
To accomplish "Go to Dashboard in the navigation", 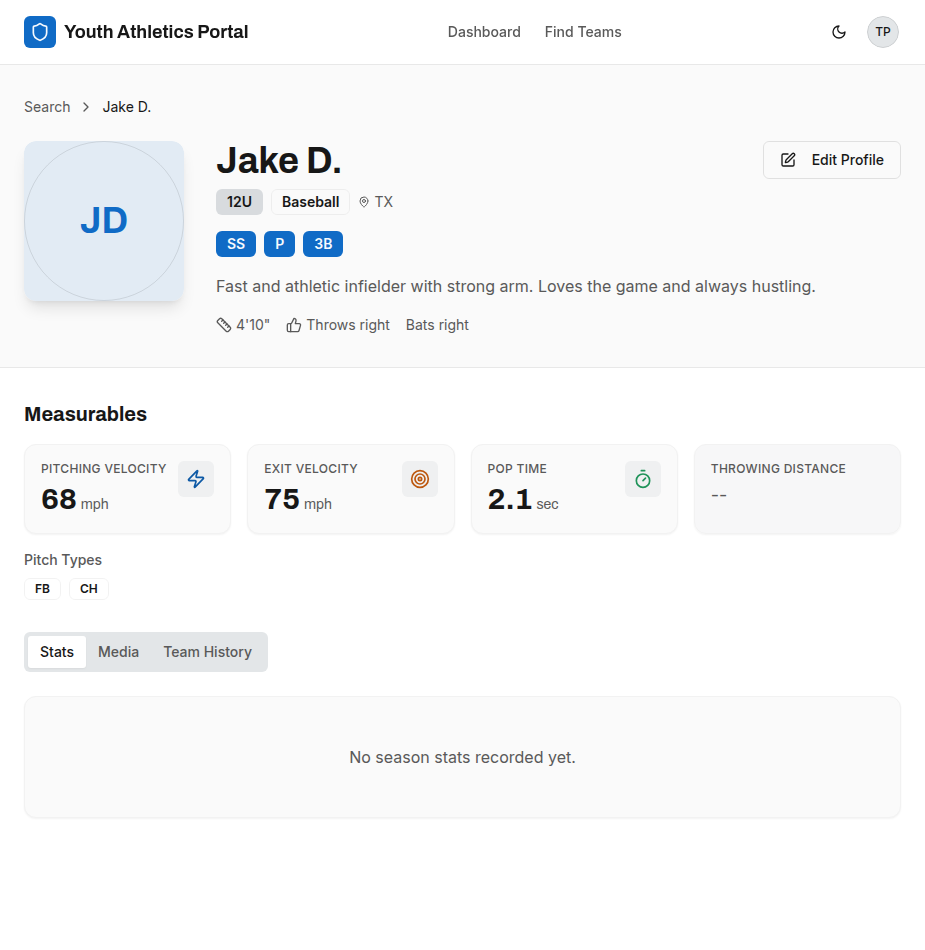I will 484,32.
